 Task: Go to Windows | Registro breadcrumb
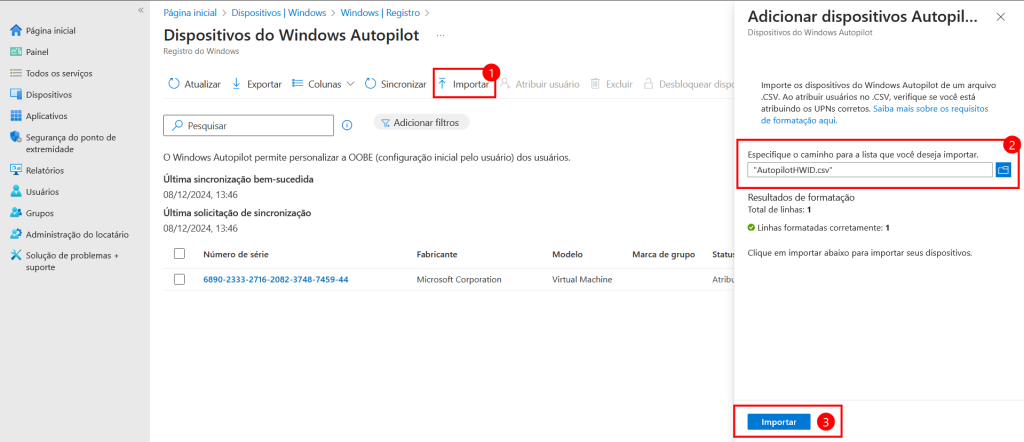click(380, 12)
